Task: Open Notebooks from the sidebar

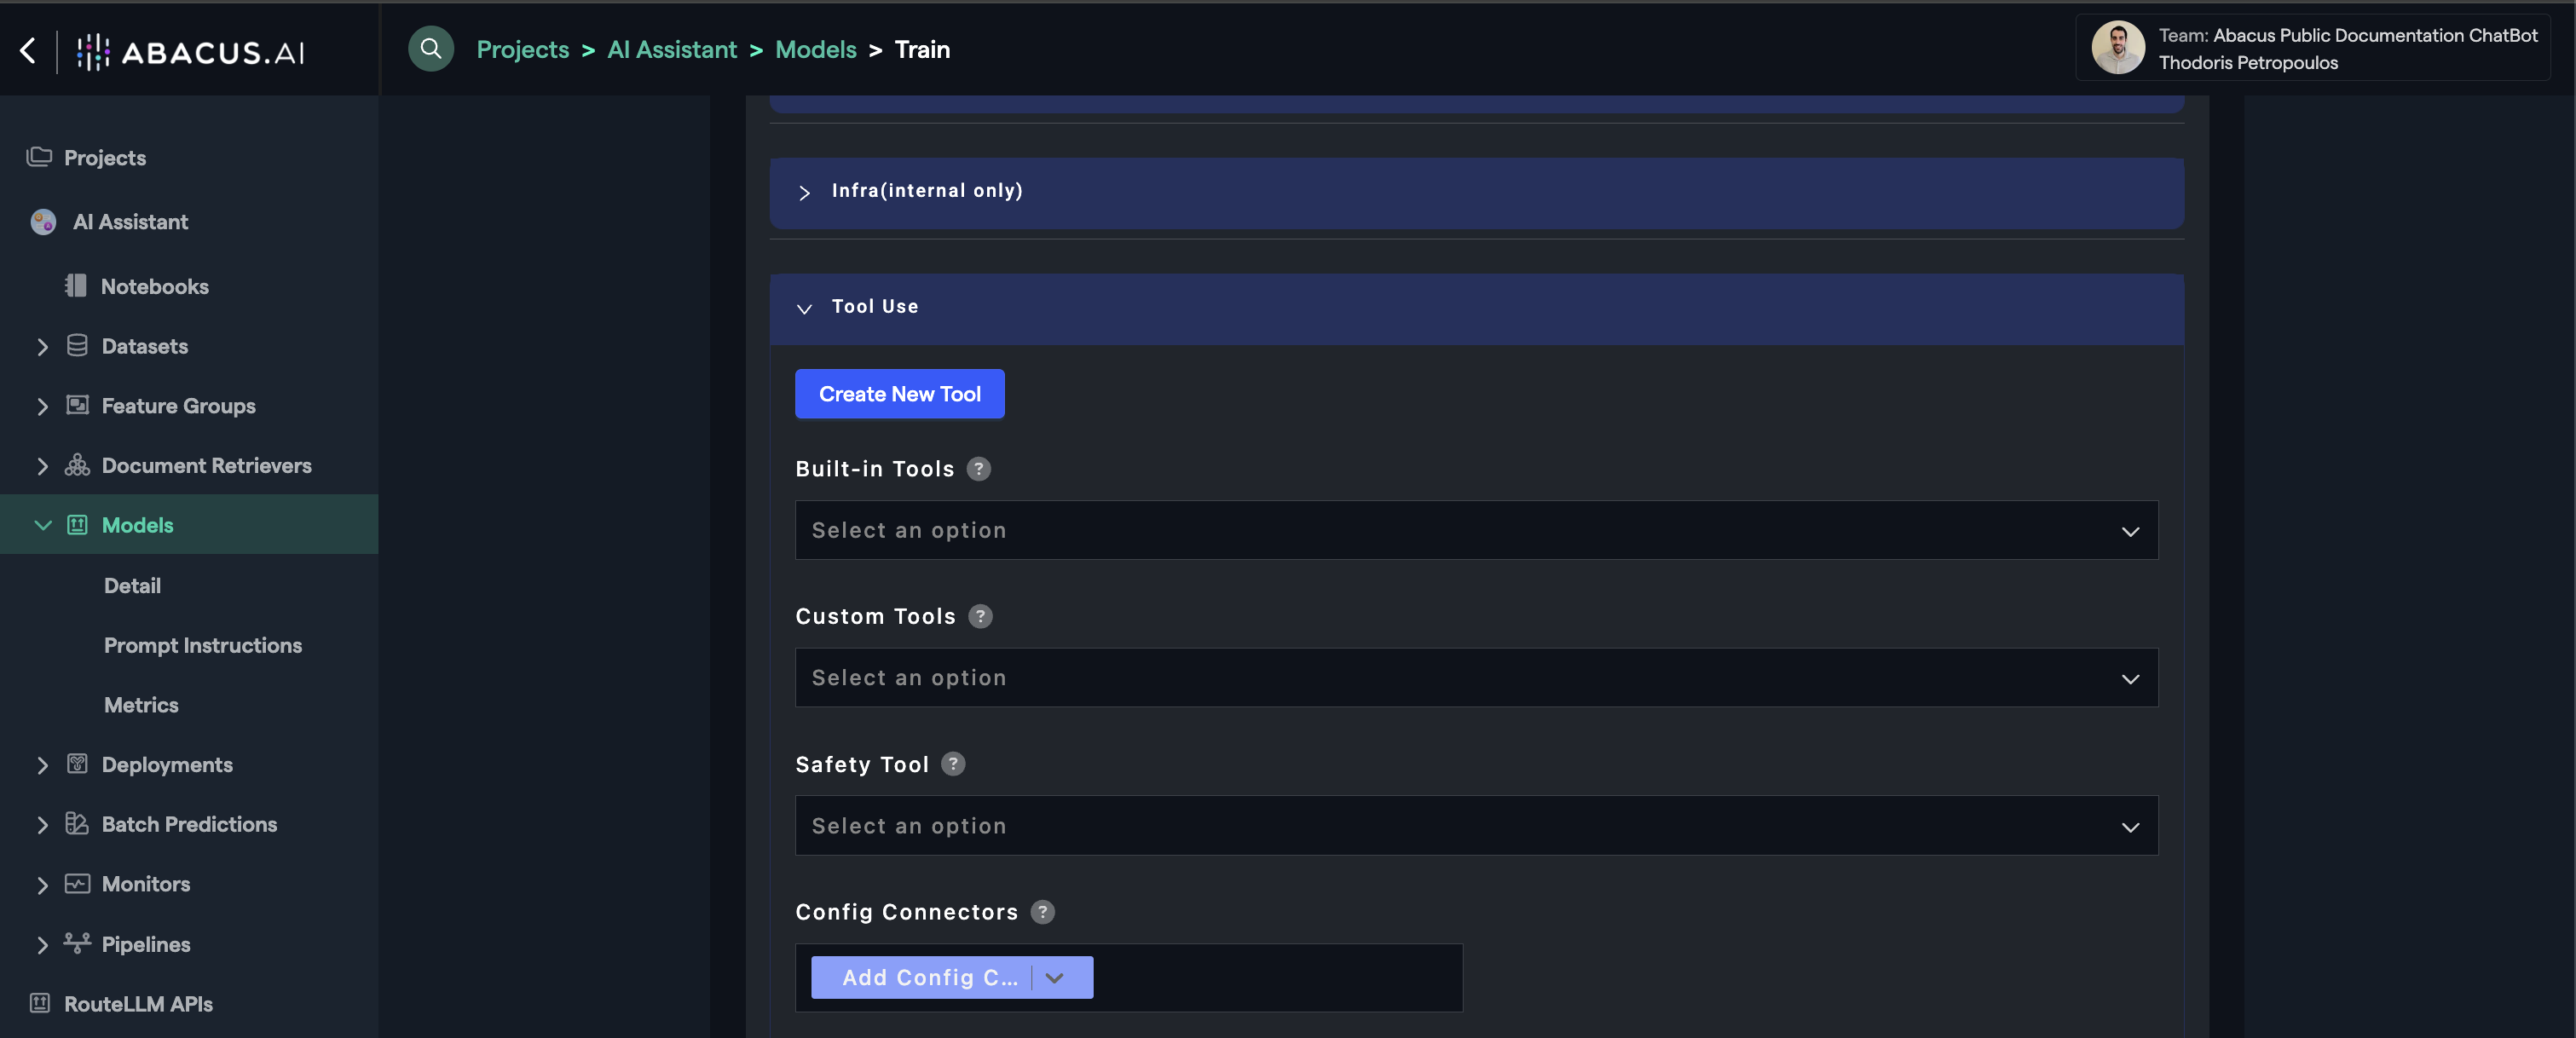Action: tap(154, 286)
